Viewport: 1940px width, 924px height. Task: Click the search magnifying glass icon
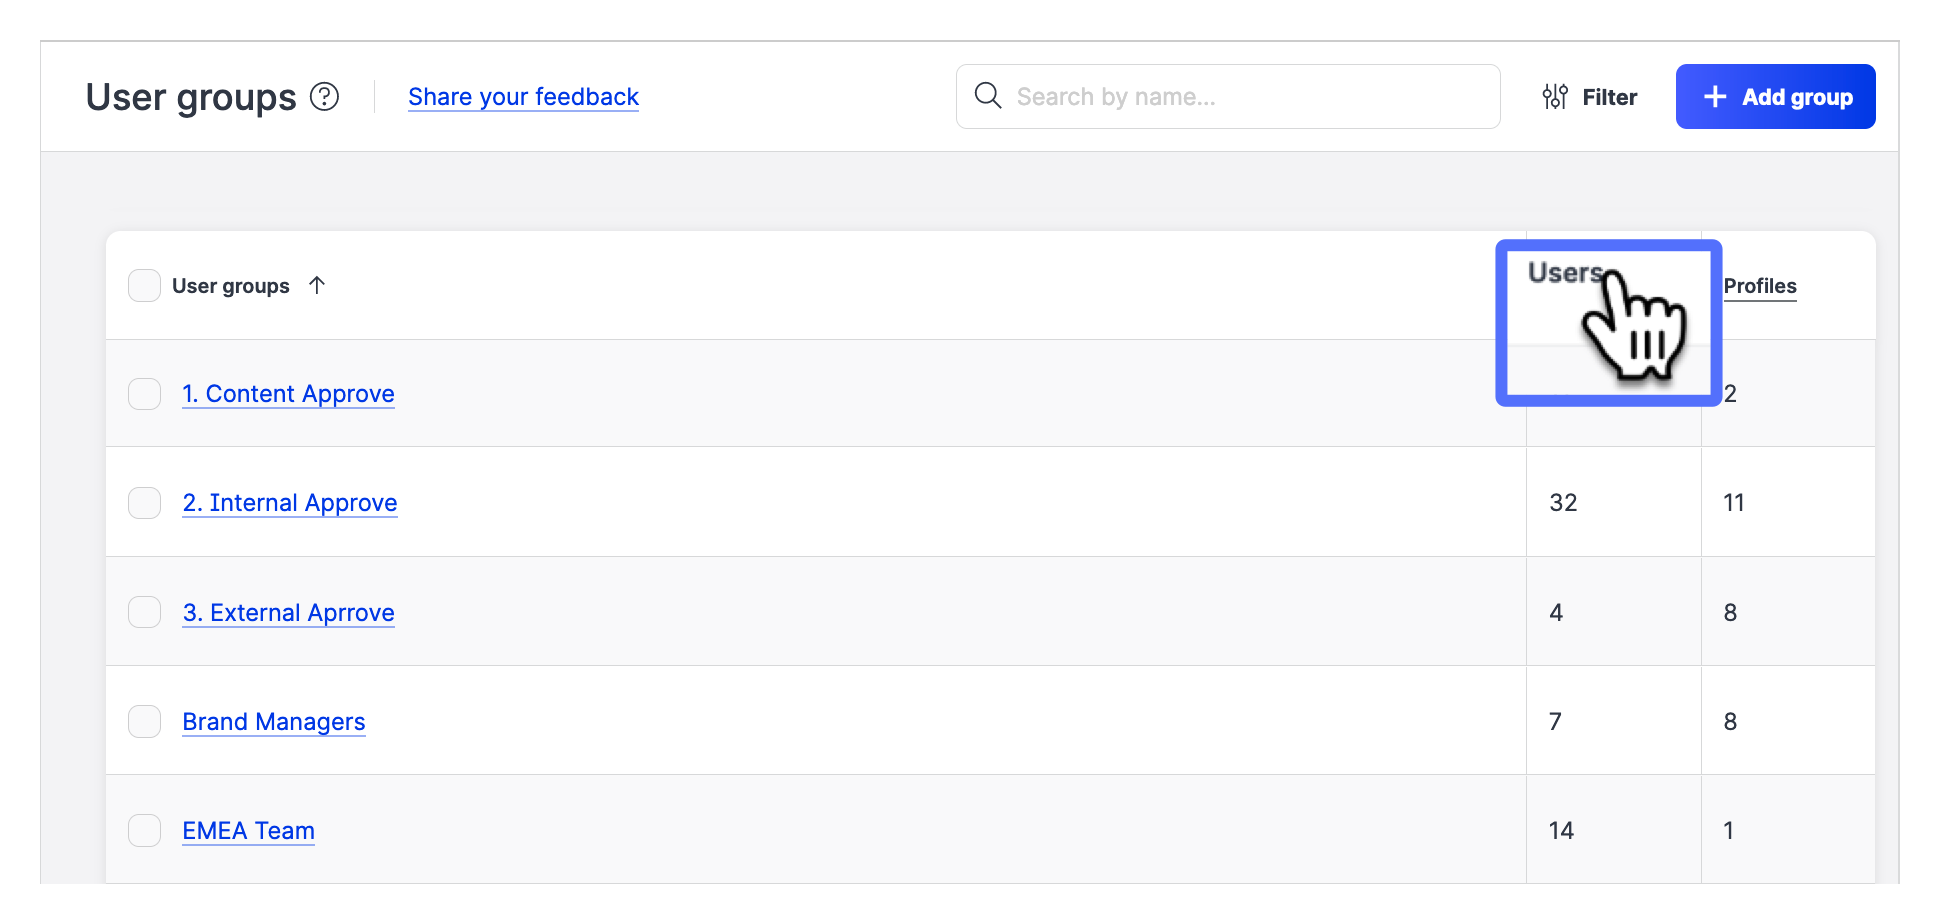pos(988,95)
